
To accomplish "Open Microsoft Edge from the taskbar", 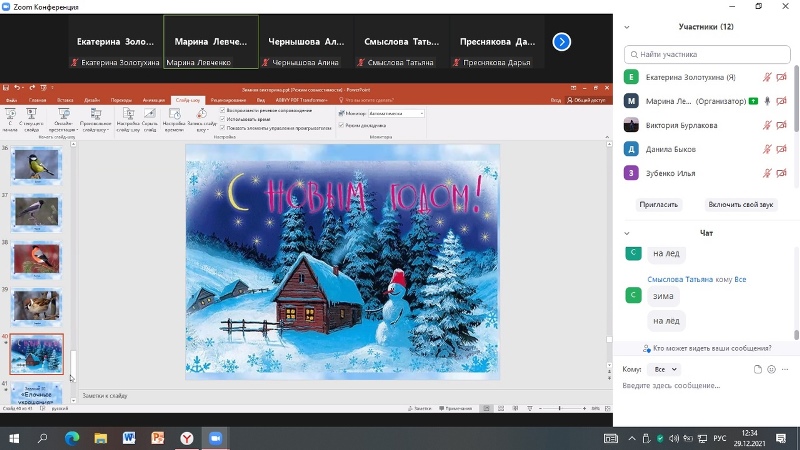I will coord(72,438).
